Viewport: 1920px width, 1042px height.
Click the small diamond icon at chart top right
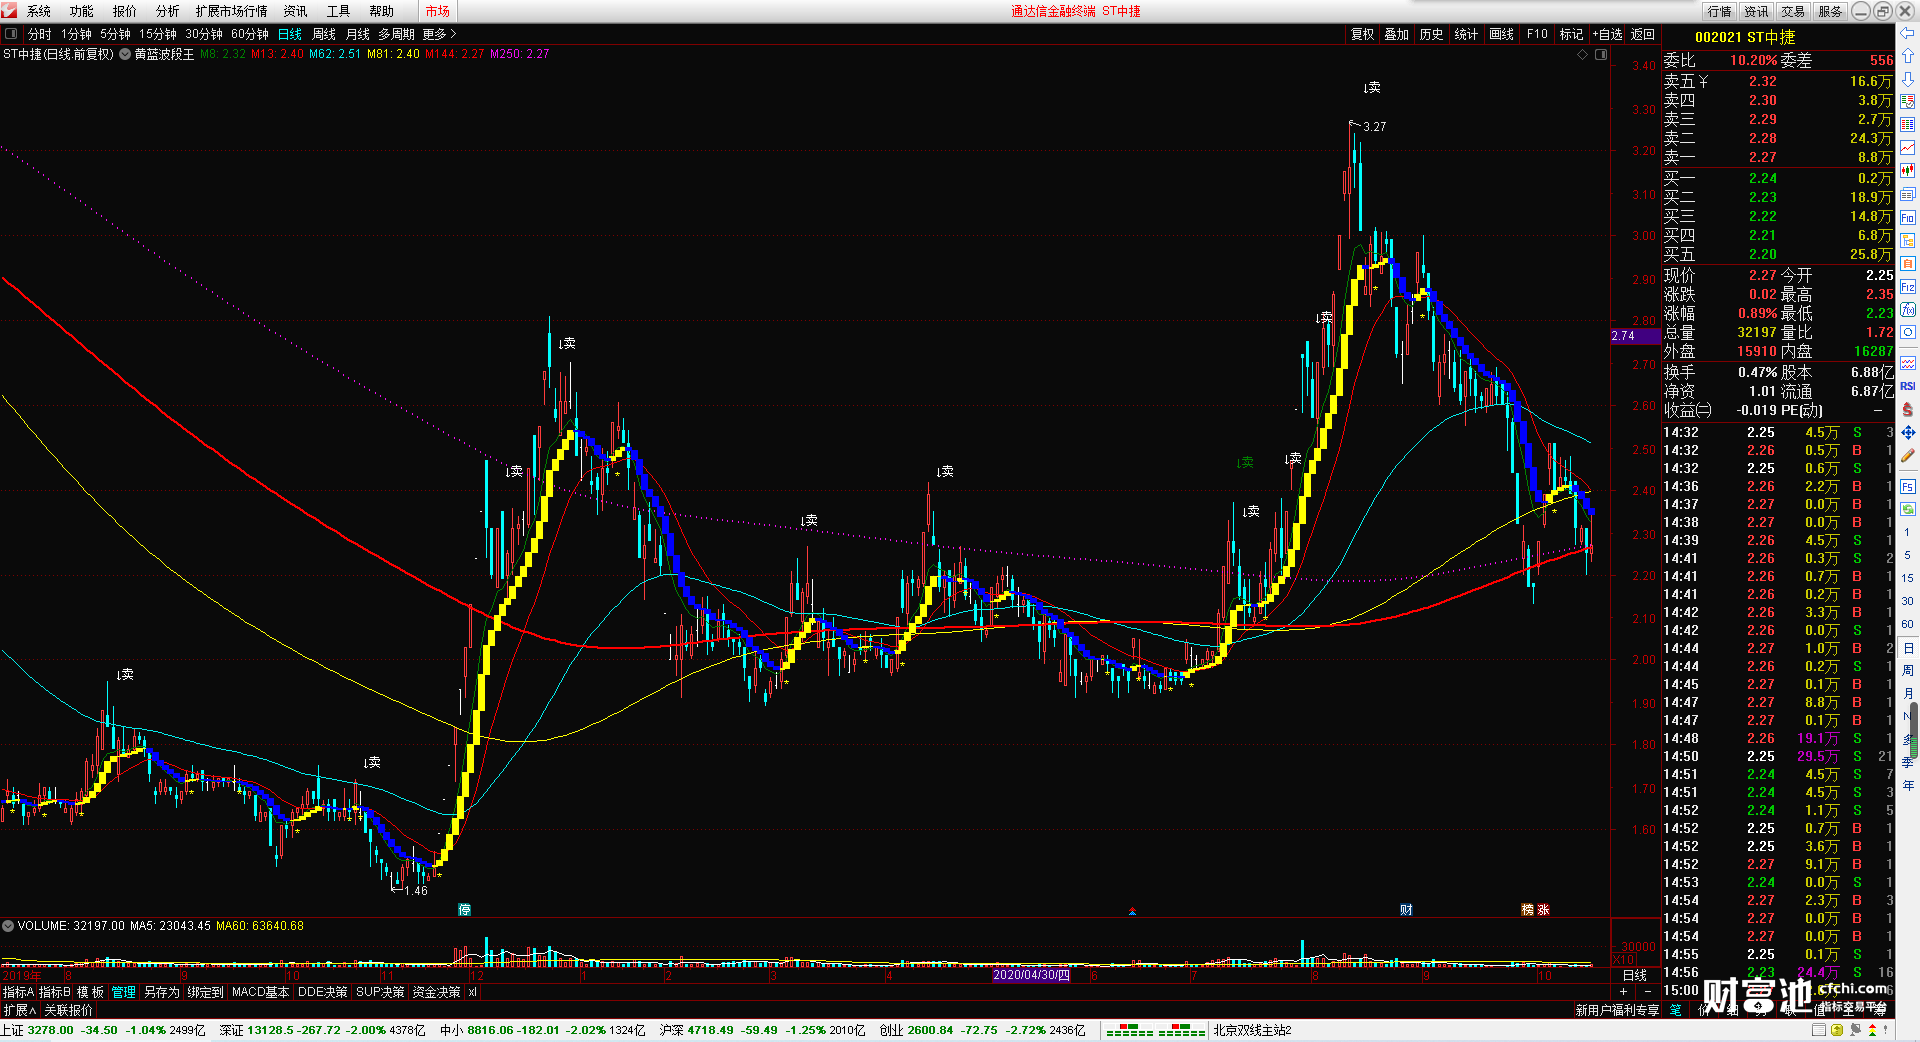coord(1582,54)
